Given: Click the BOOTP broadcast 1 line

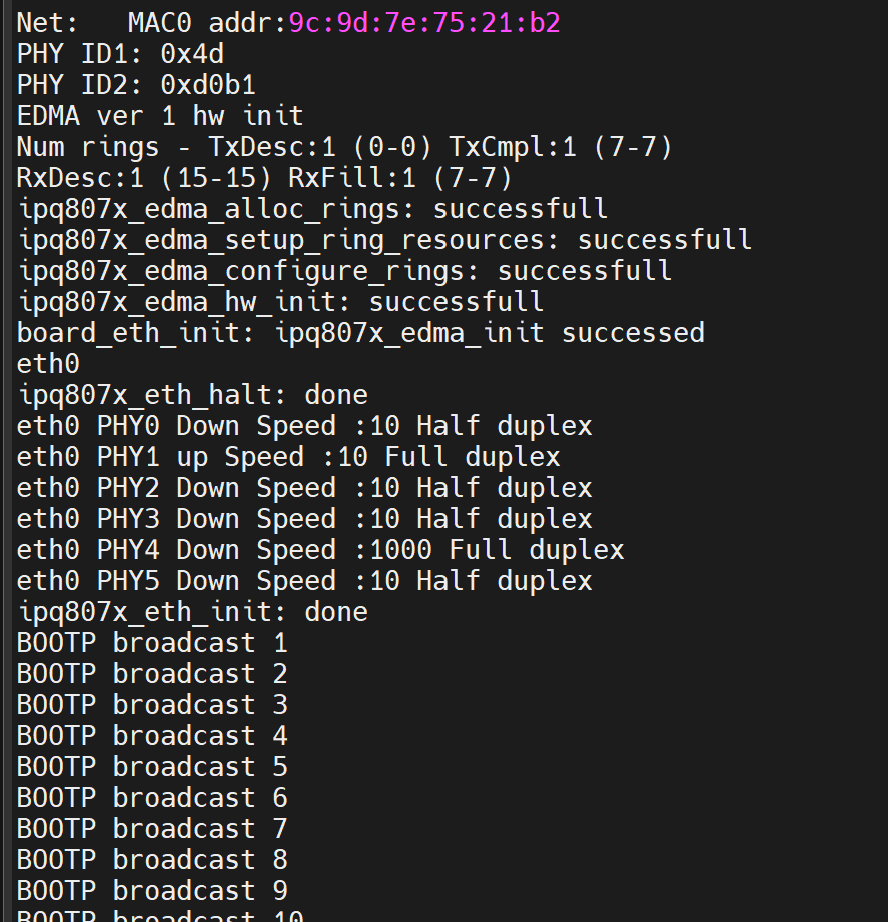Looking at the screenshot, I should (x=152, y=643).
